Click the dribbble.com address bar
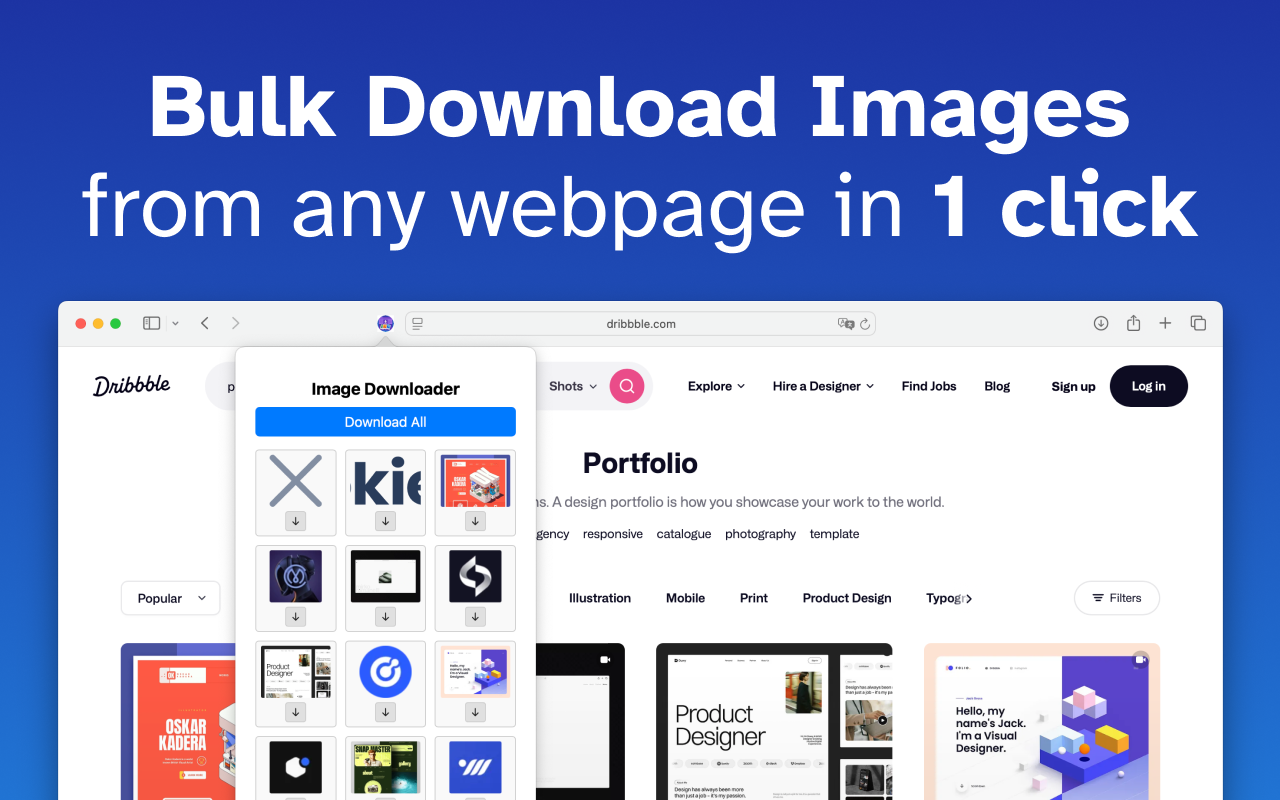The height and width of the screenshot is (800, 1280). pos(640,323)
